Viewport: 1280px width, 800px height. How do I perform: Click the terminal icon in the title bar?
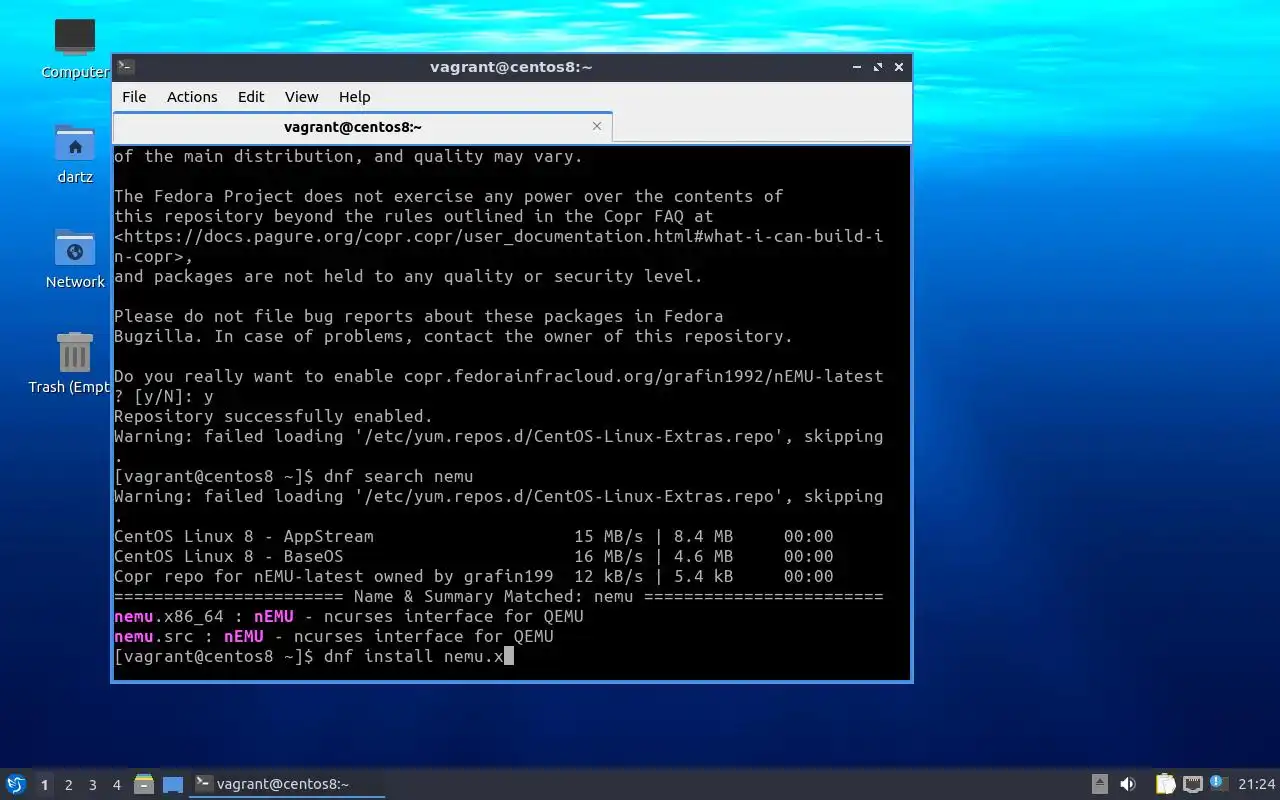tap(126, 67)
